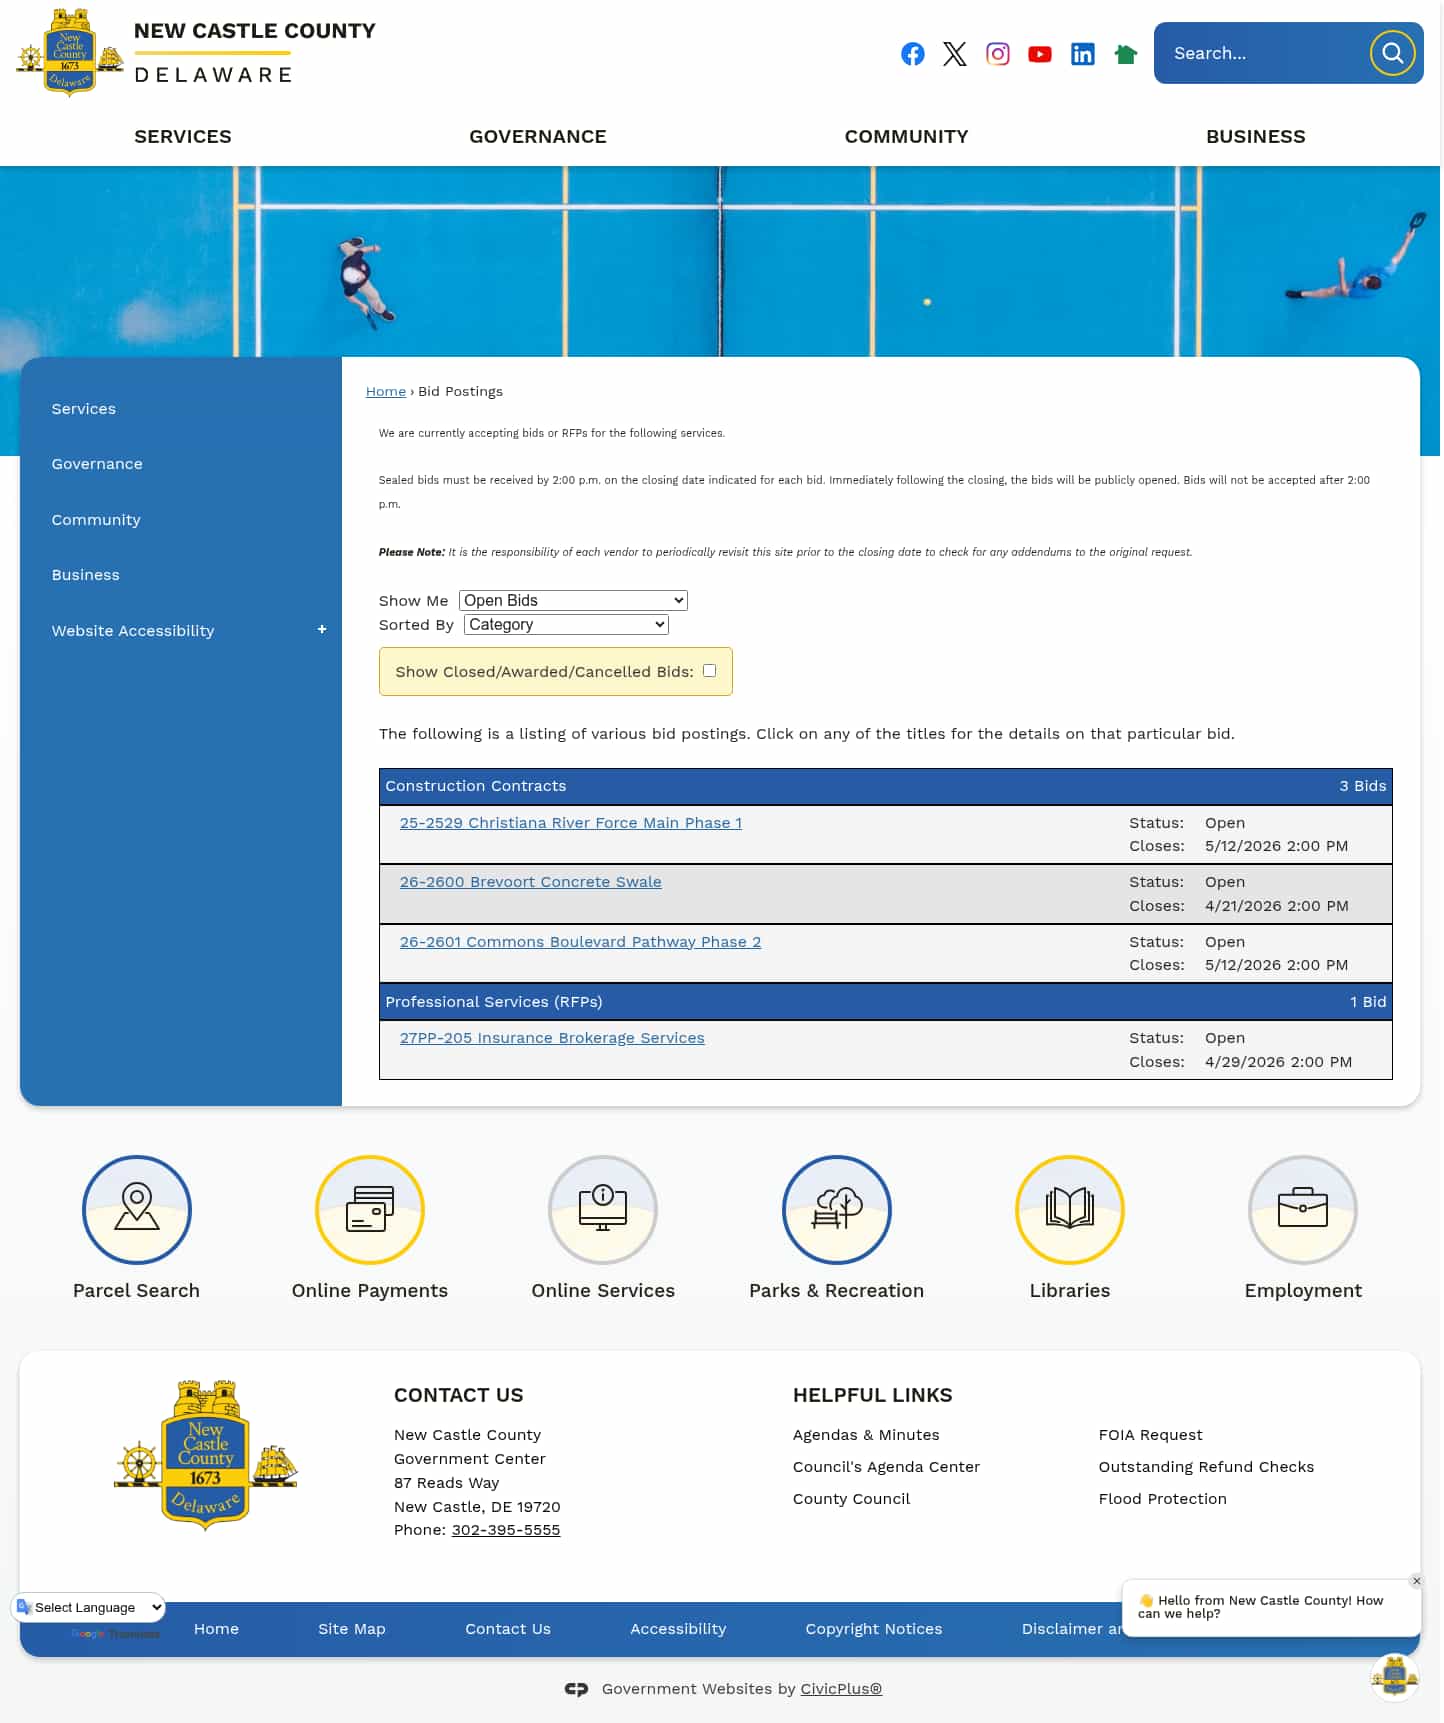
Task: Select Services in the sidebar
Action: 84,409
